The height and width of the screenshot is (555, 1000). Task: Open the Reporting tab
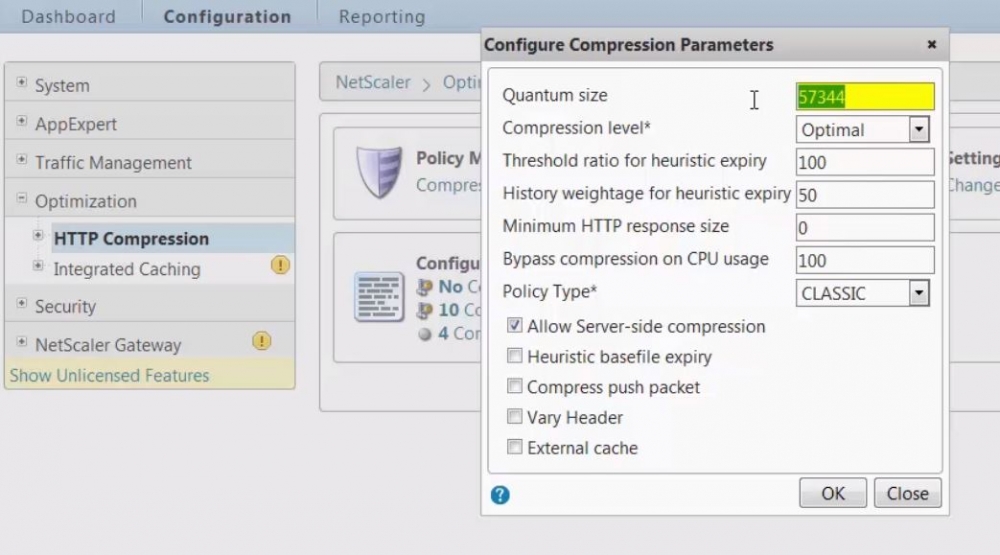tap(382, 17)
